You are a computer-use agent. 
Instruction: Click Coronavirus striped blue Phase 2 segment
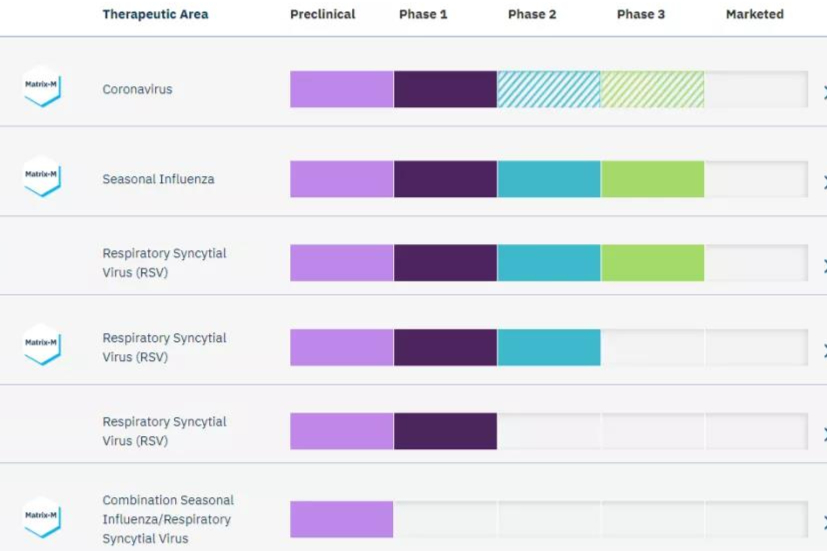pos(549,90)
